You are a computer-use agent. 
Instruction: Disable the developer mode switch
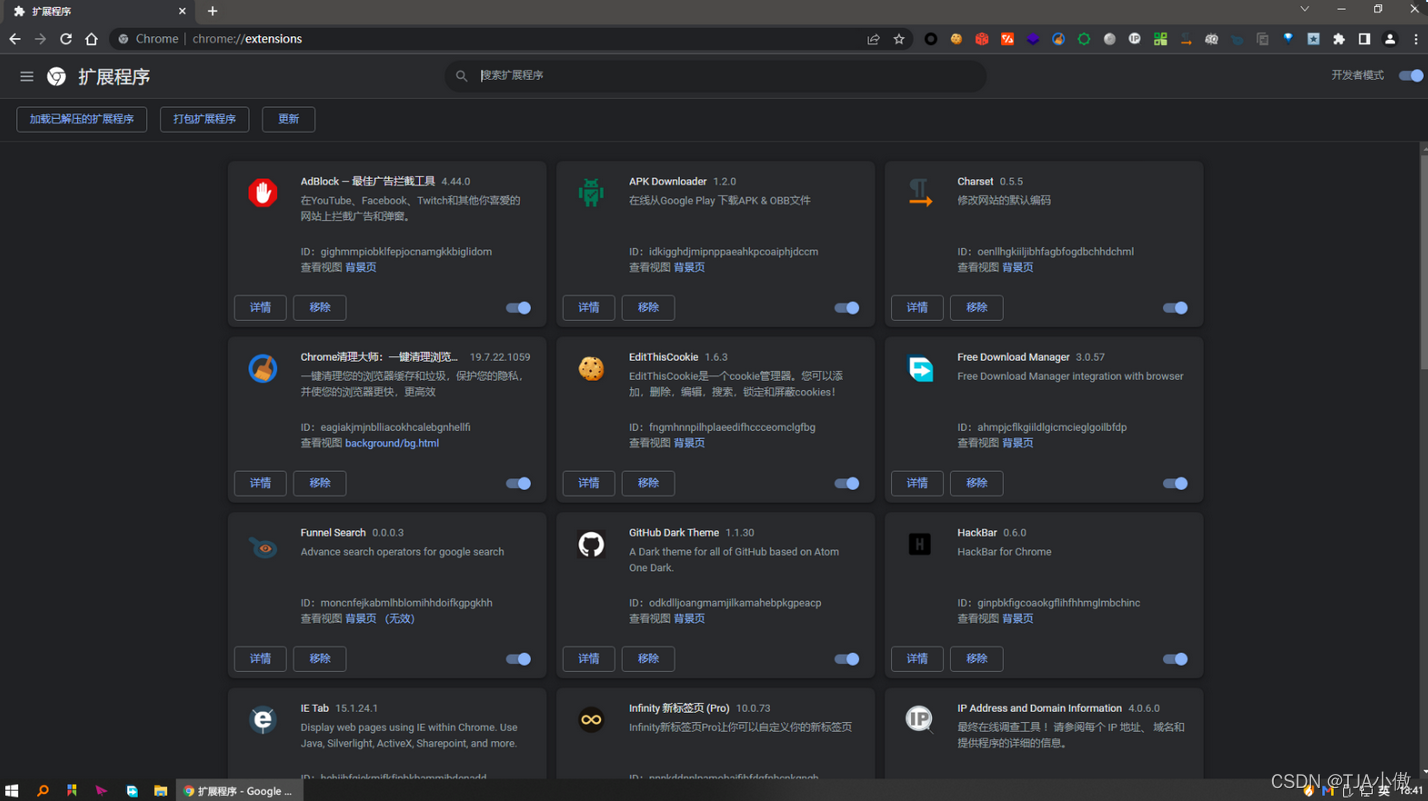click(1410, 76)
